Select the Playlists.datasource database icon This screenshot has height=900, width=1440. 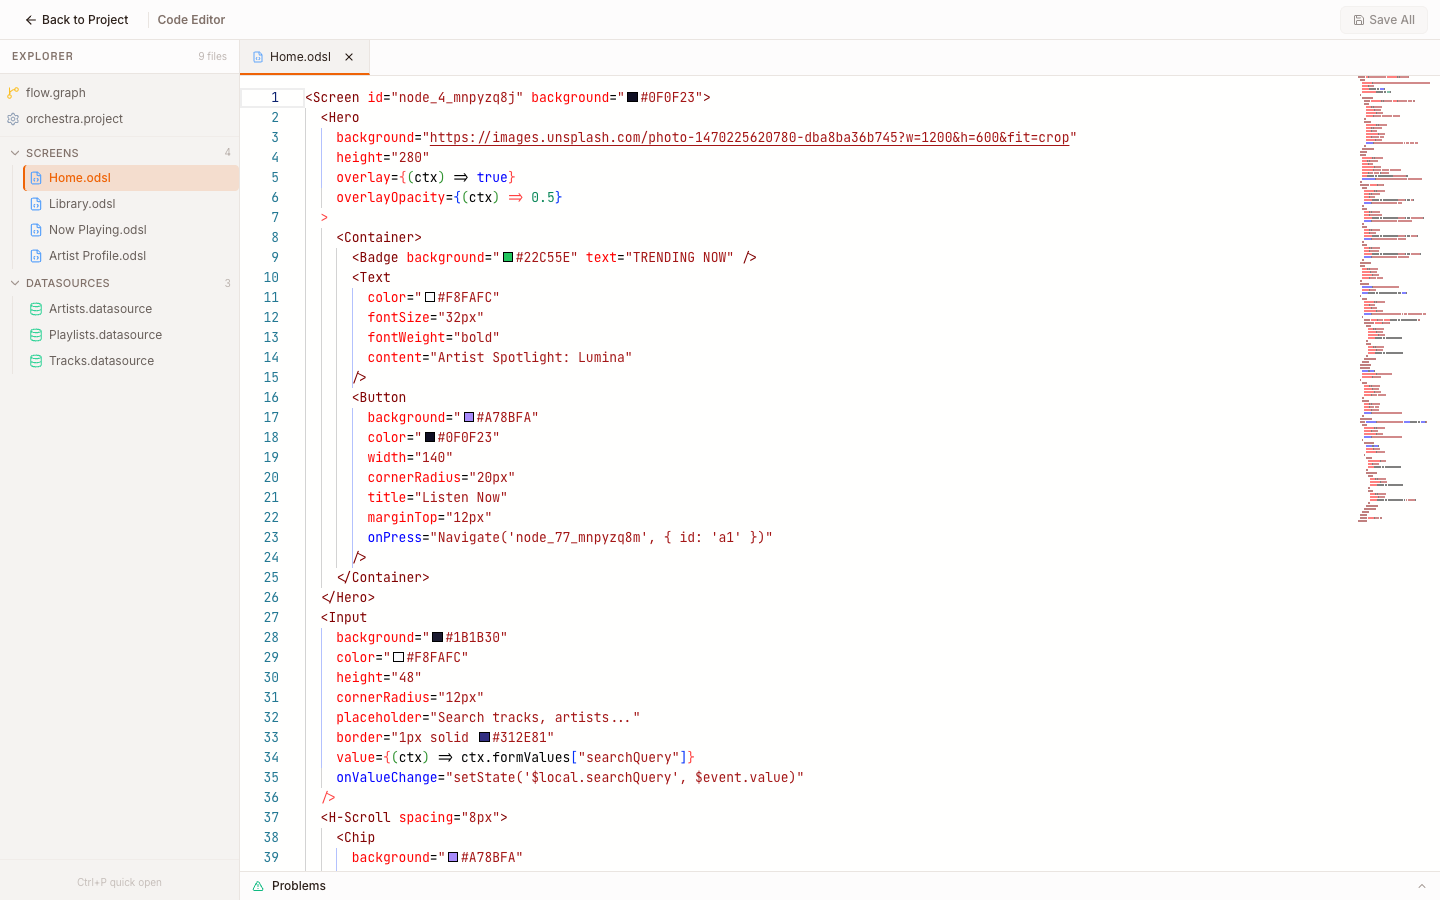(36, 334)
